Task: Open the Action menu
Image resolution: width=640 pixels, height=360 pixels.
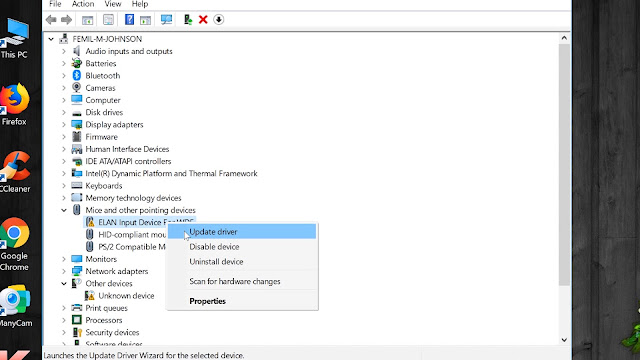Action: [x=83, y=4]
